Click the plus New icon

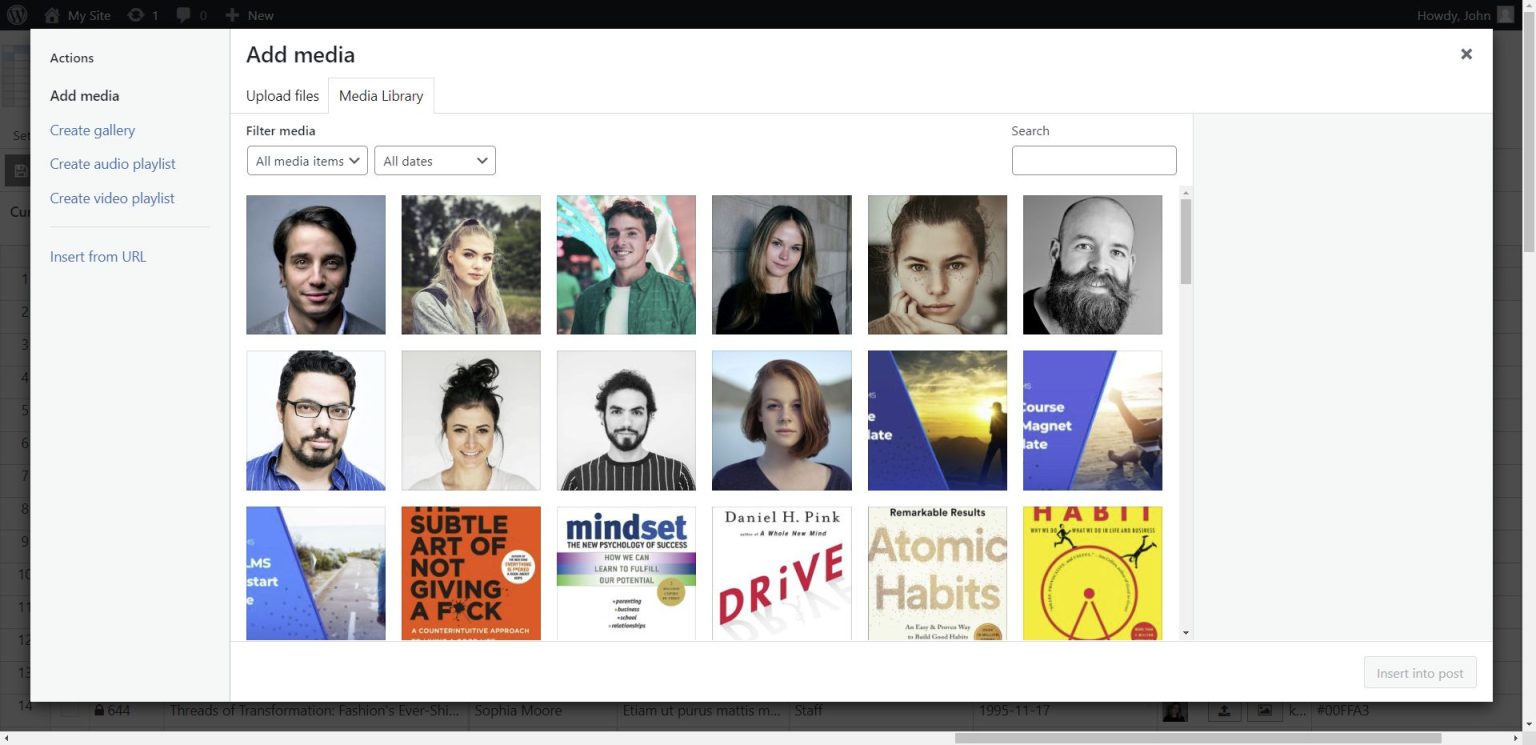coord(232,15)
